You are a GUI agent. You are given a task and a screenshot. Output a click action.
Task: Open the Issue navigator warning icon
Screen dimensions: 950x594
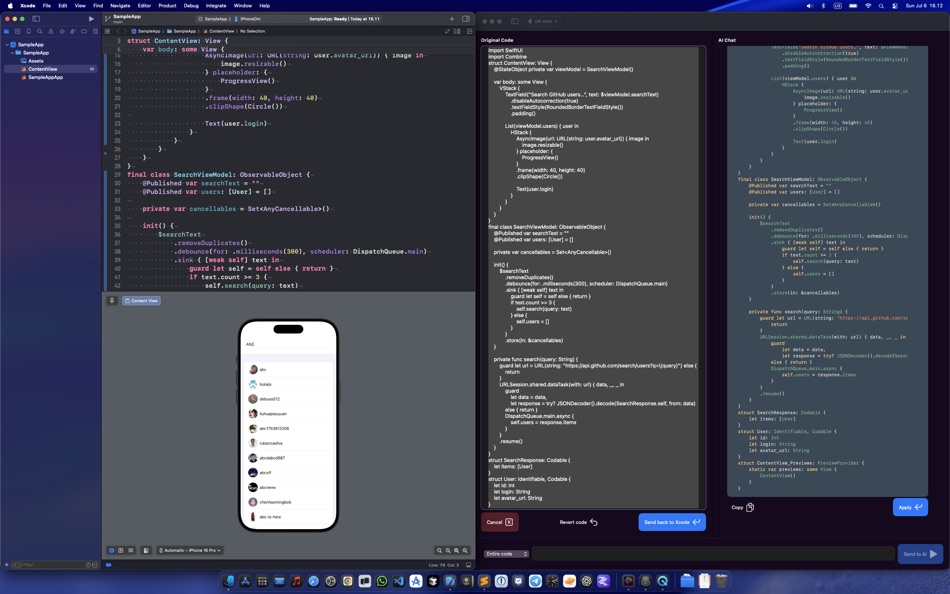pyautogui.click(x=51, y=31)
